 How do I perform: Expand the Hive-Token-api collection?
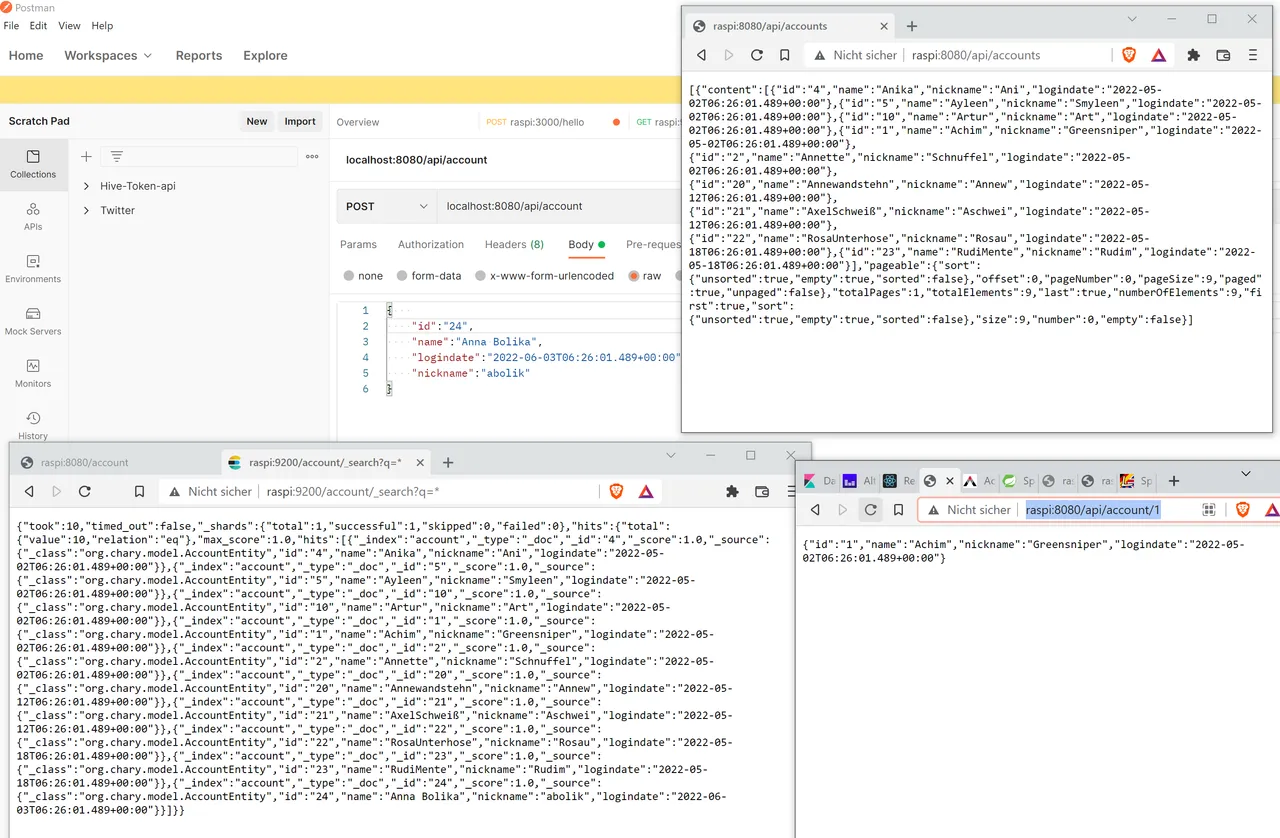coord(86,186)
